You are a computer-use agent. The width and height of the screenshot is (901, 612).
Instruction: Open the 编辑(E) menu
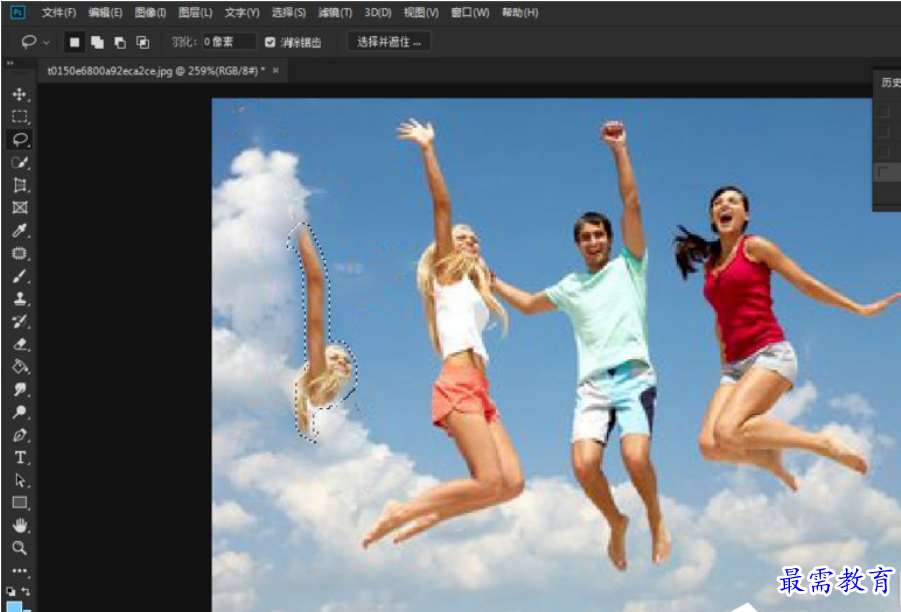105,12
